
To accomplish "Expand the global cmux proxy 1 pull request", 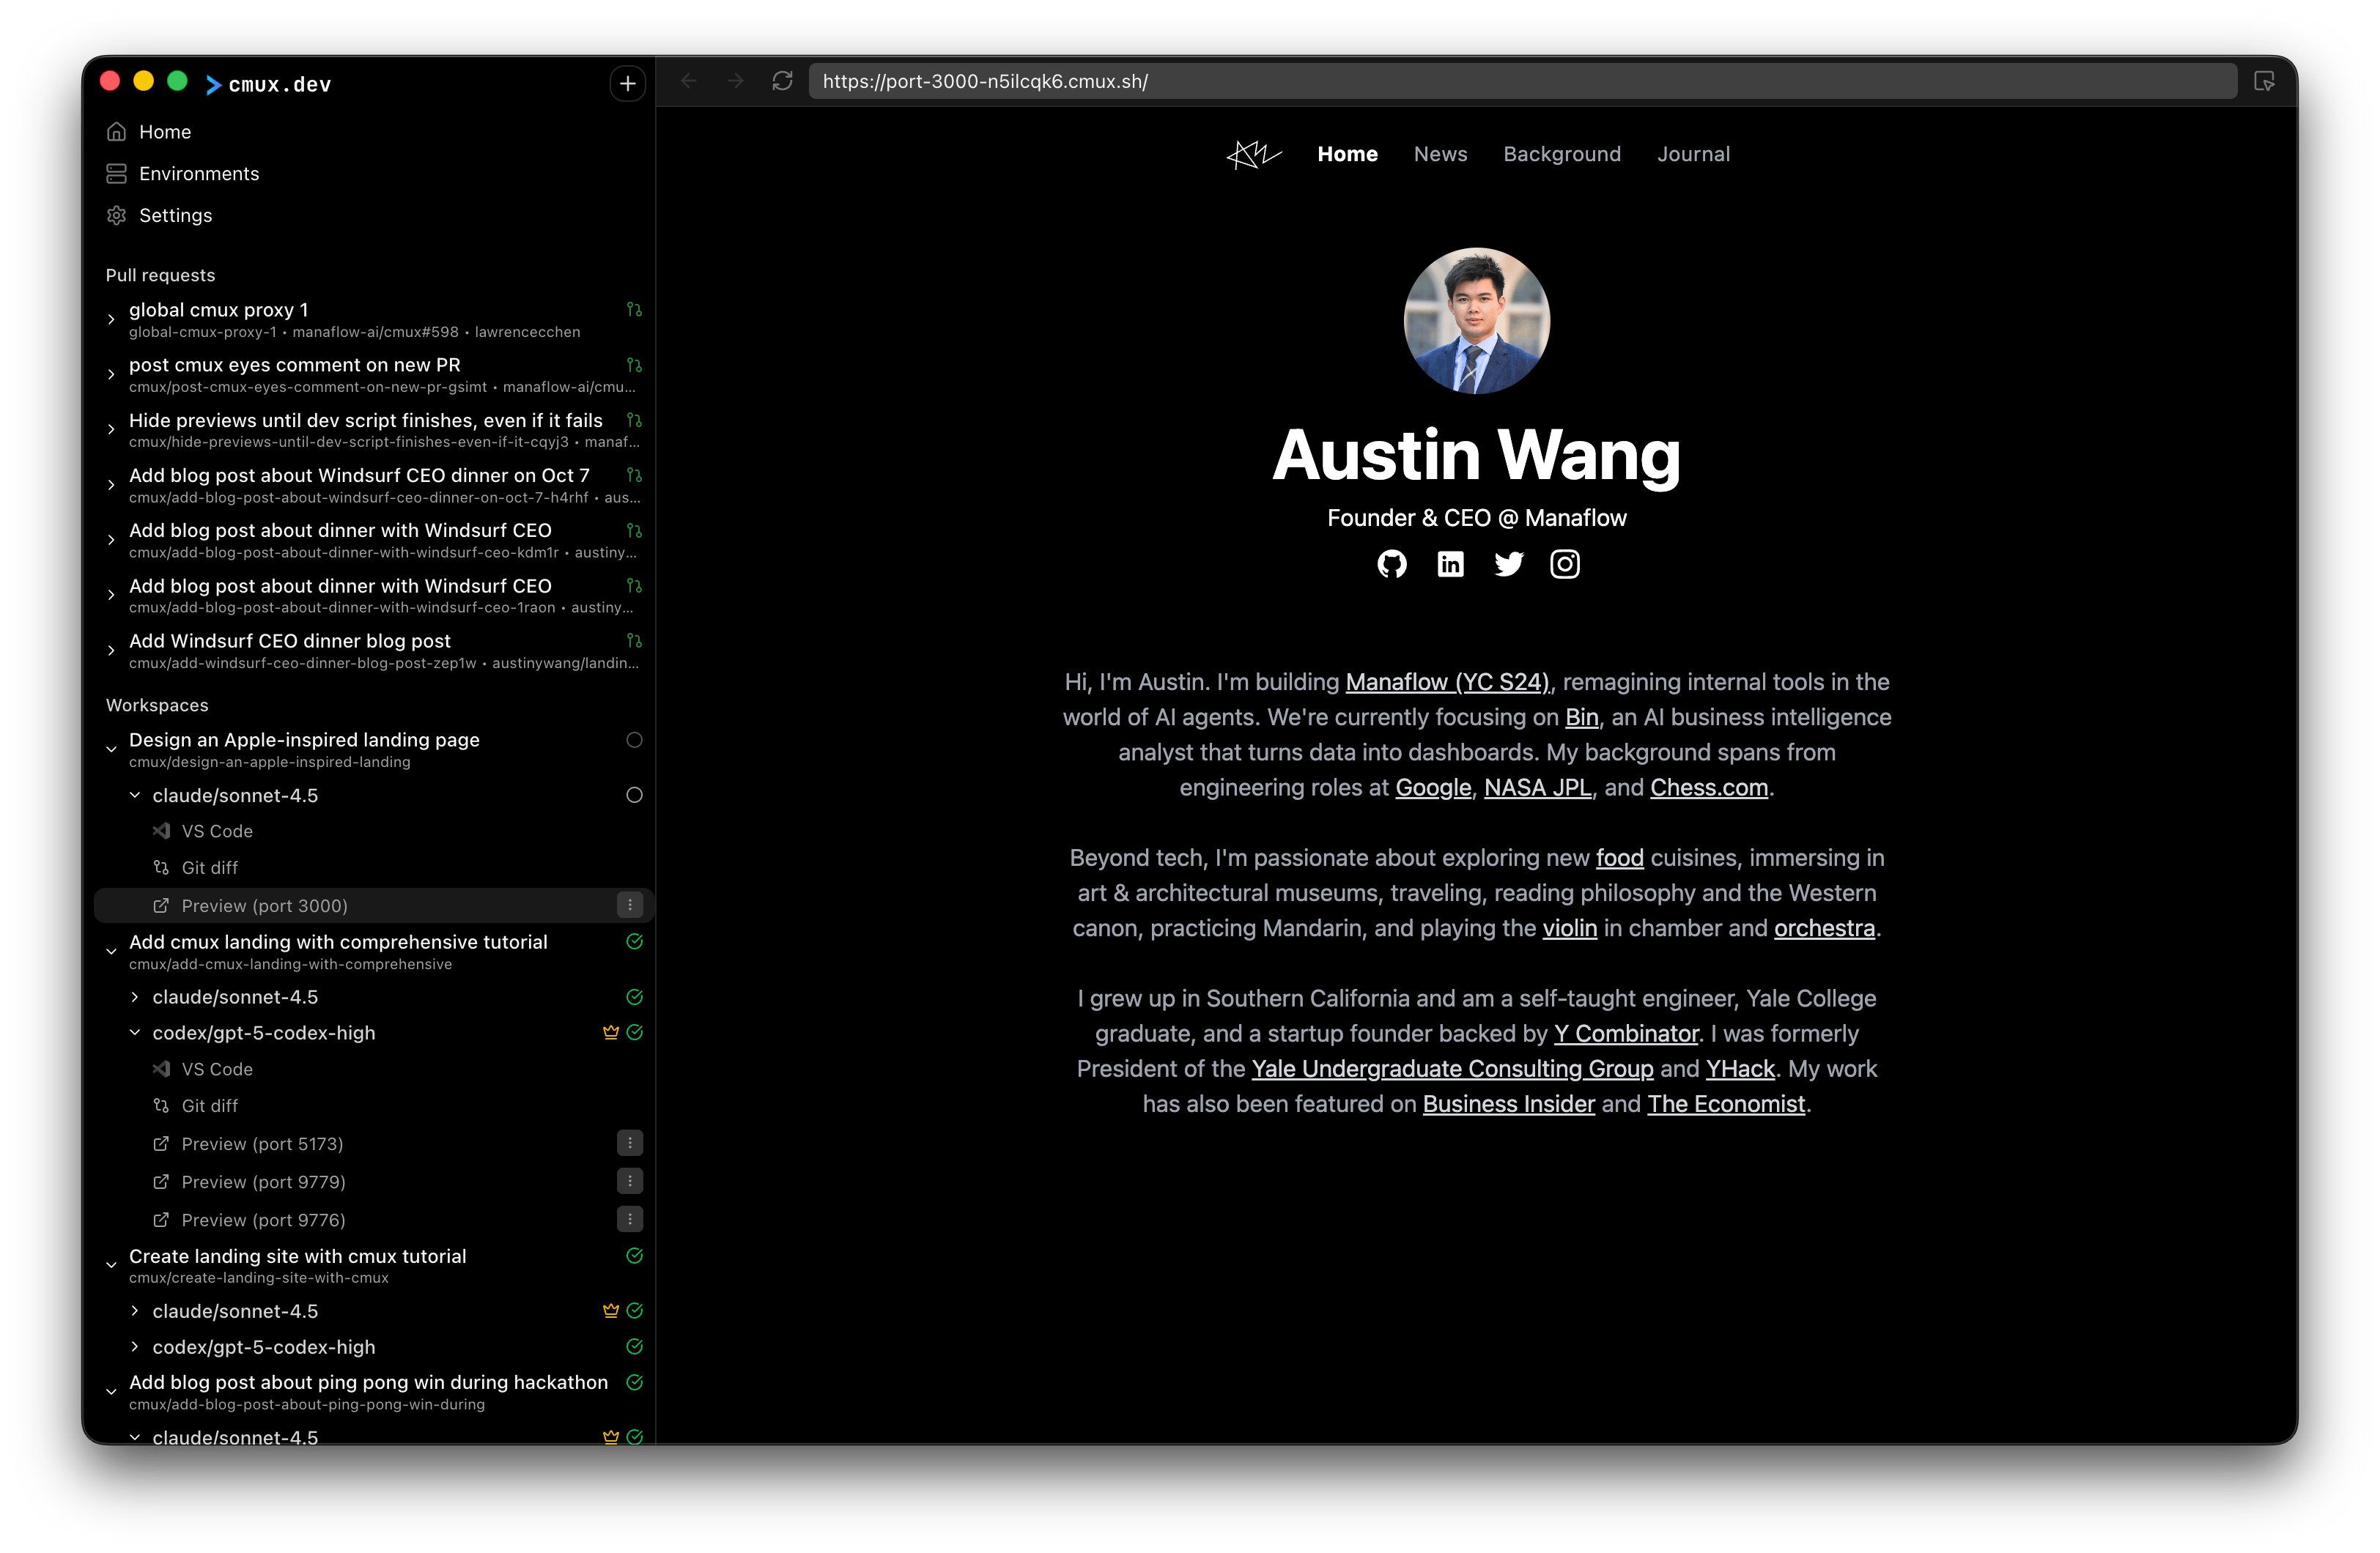I will pos(111,318).
